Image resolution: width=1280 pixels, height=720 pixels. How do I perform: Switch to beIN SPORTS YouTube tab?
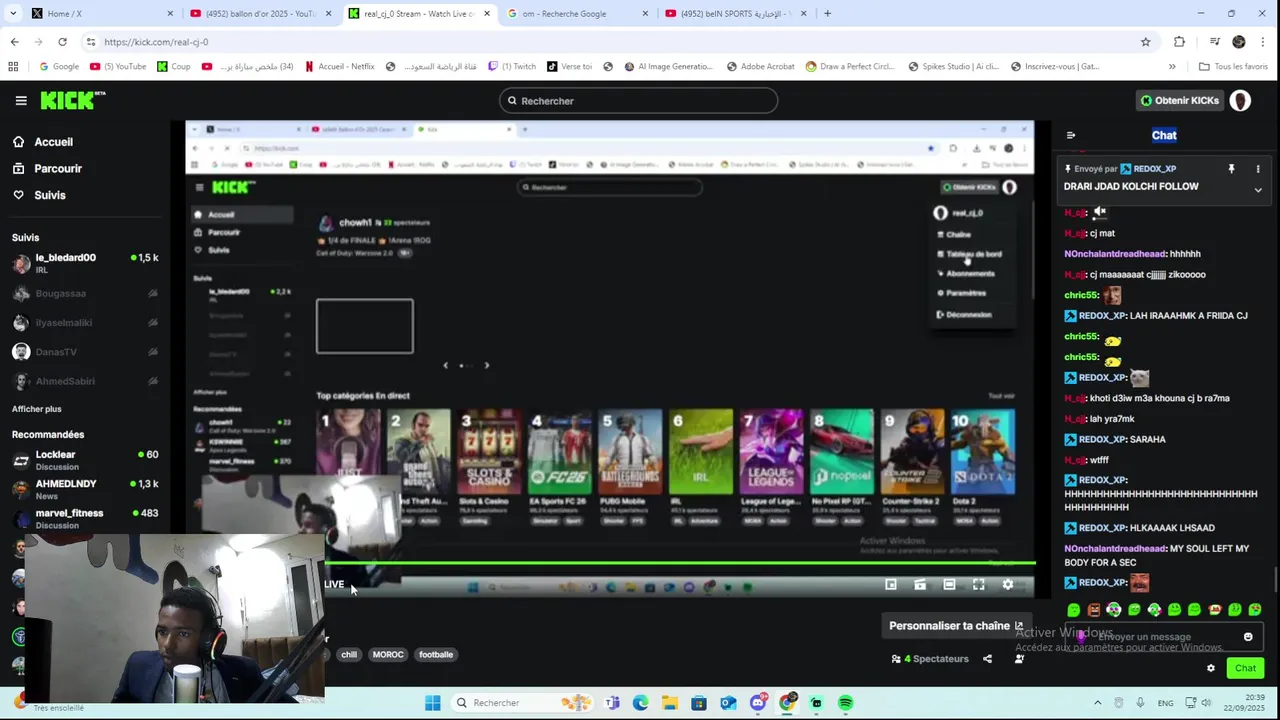736,14
